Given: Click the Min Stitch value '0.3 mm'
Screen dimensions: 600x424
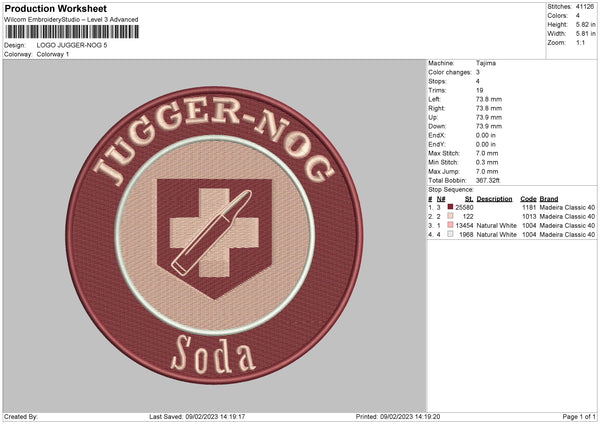Looking at the screenshot, I should (487, 162).
